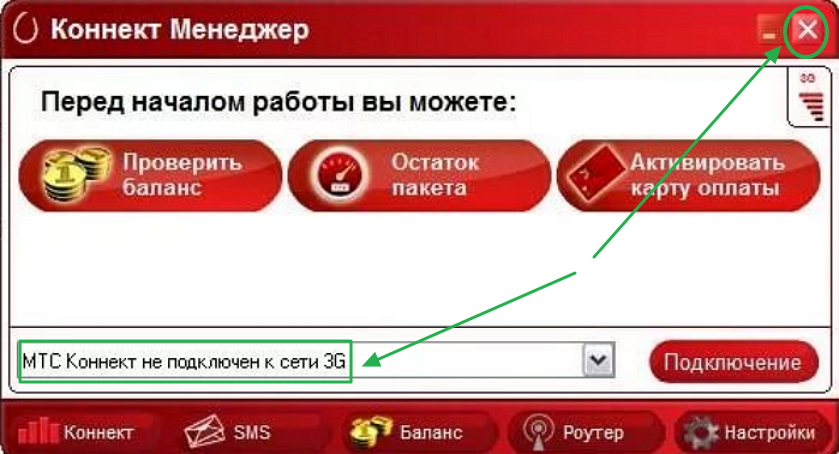
Task: Click the Подключение button
Action: [x=733, y=362]
